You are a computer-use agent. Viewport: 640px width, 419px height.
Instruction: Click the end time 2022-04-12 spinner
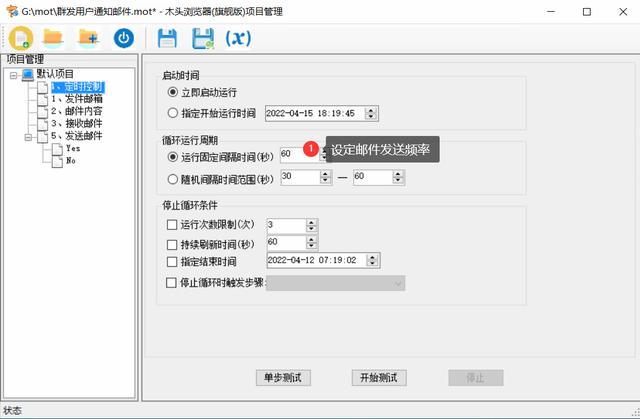(372, 260)
